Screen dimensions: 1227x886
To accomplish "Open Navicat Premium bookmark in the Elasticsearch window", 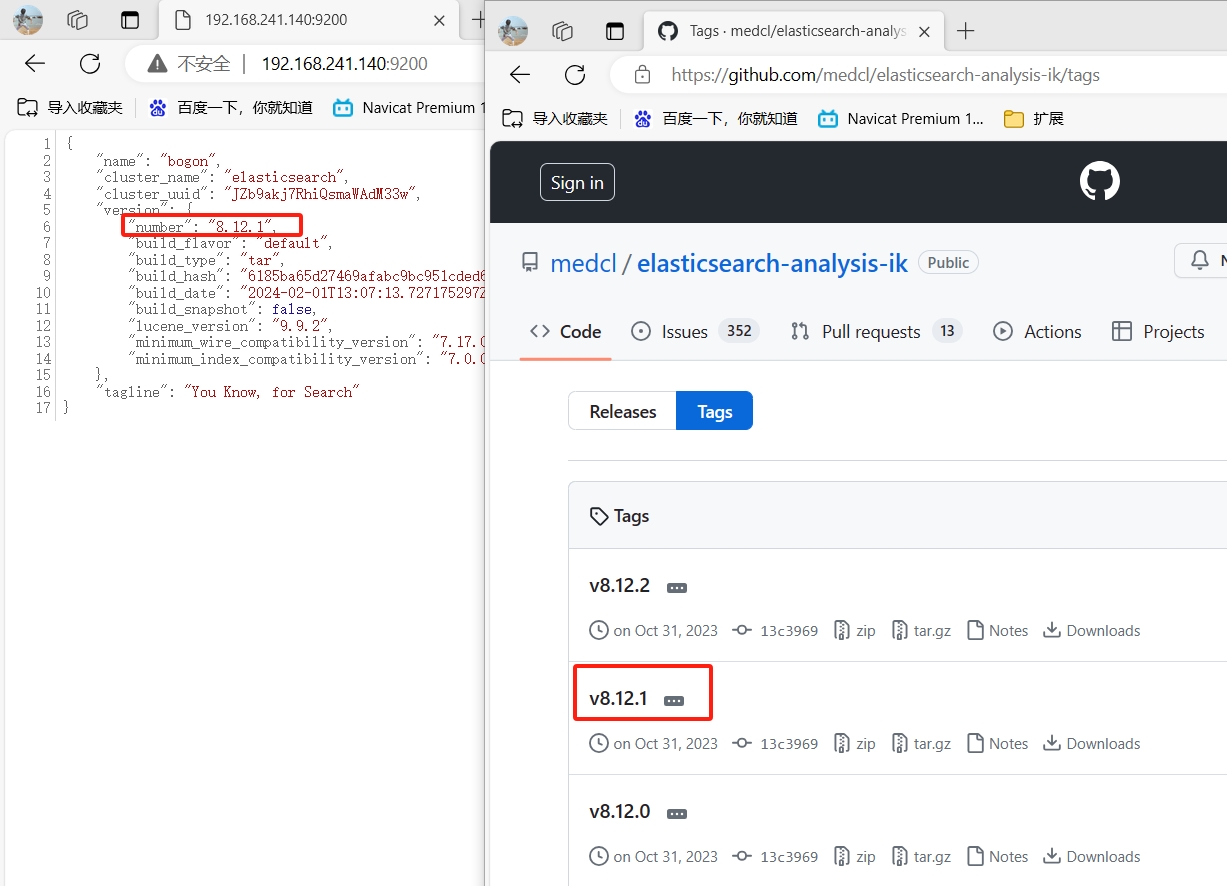I will 409,108.
